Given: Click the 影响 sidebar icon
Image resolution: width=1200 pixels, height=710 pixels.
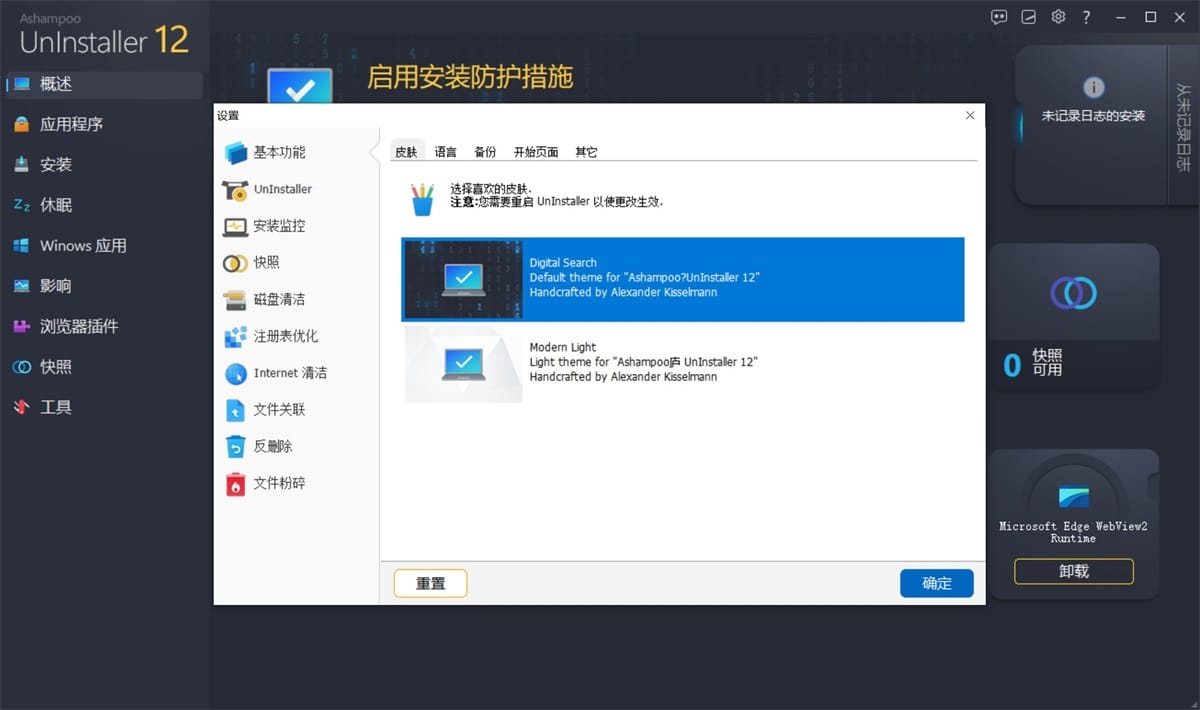Looking at the screenshot, I should click(x=22, y=286).
